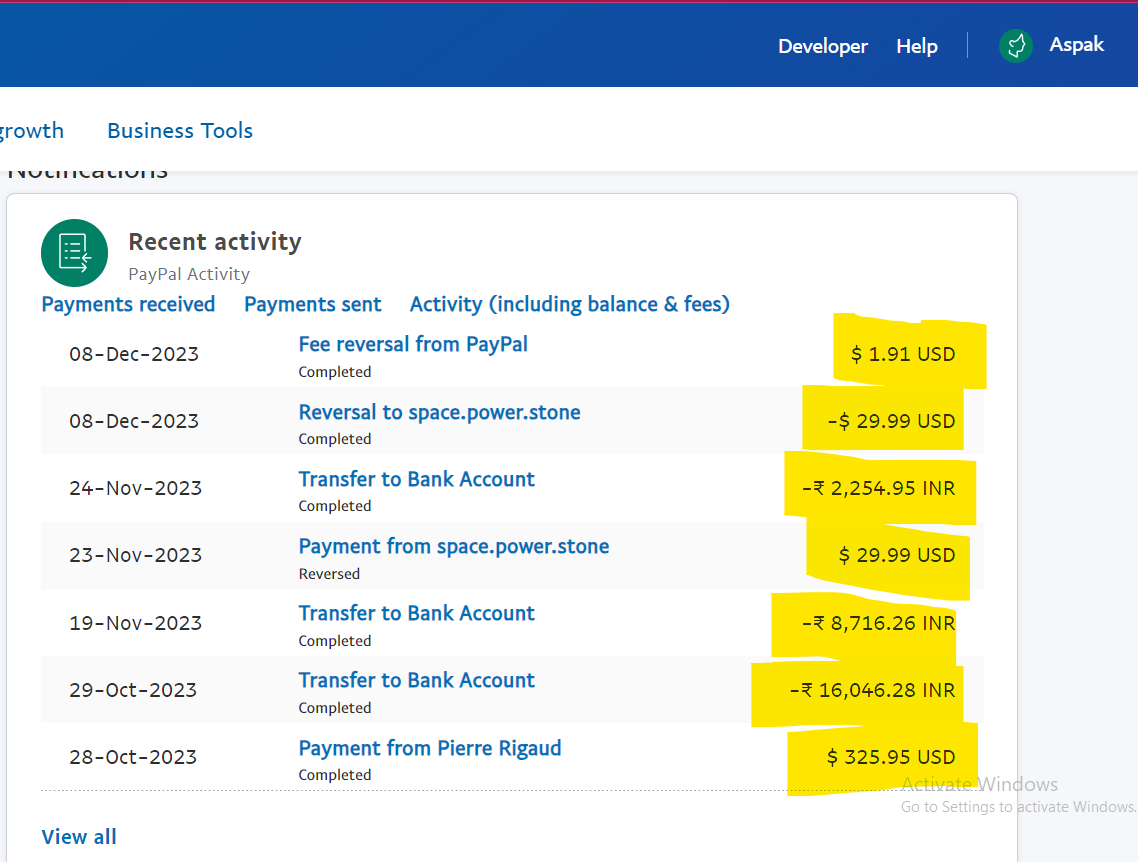1138x862 pixels.
Task: Open Activity including balance & fees
Action: point(570,304)
